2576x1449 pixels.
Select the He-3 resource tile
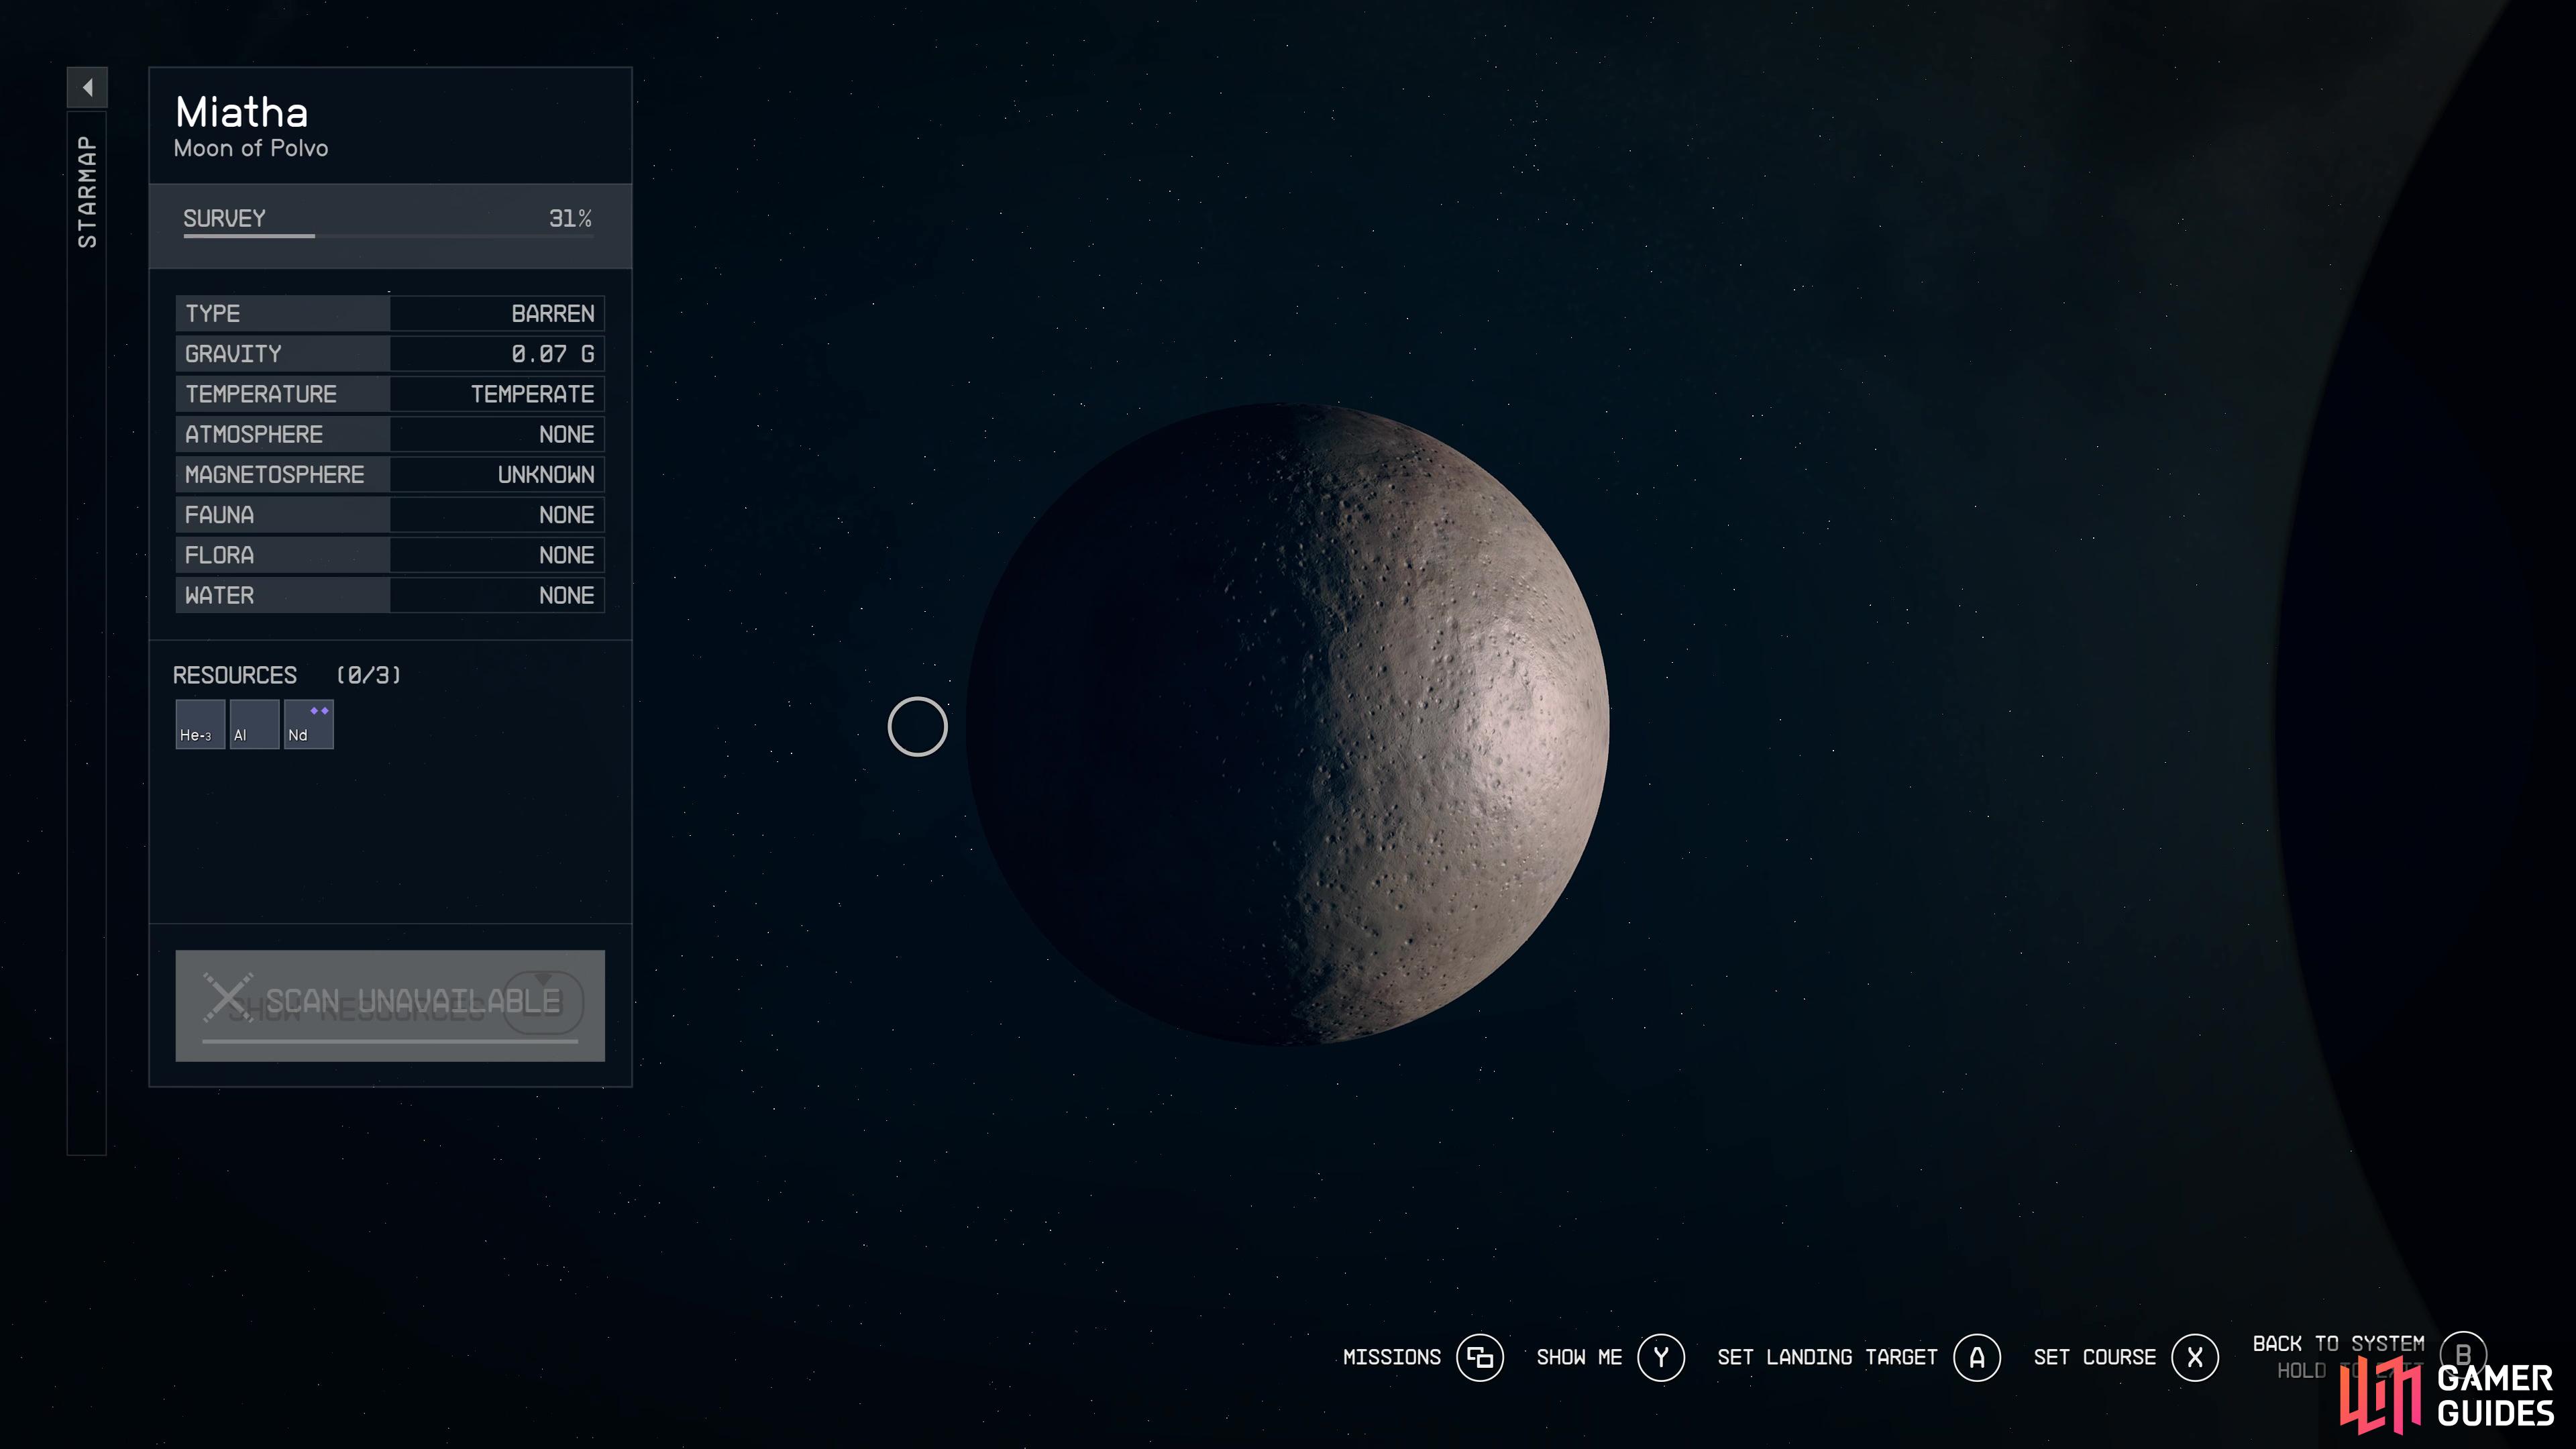tap(200, 724)
